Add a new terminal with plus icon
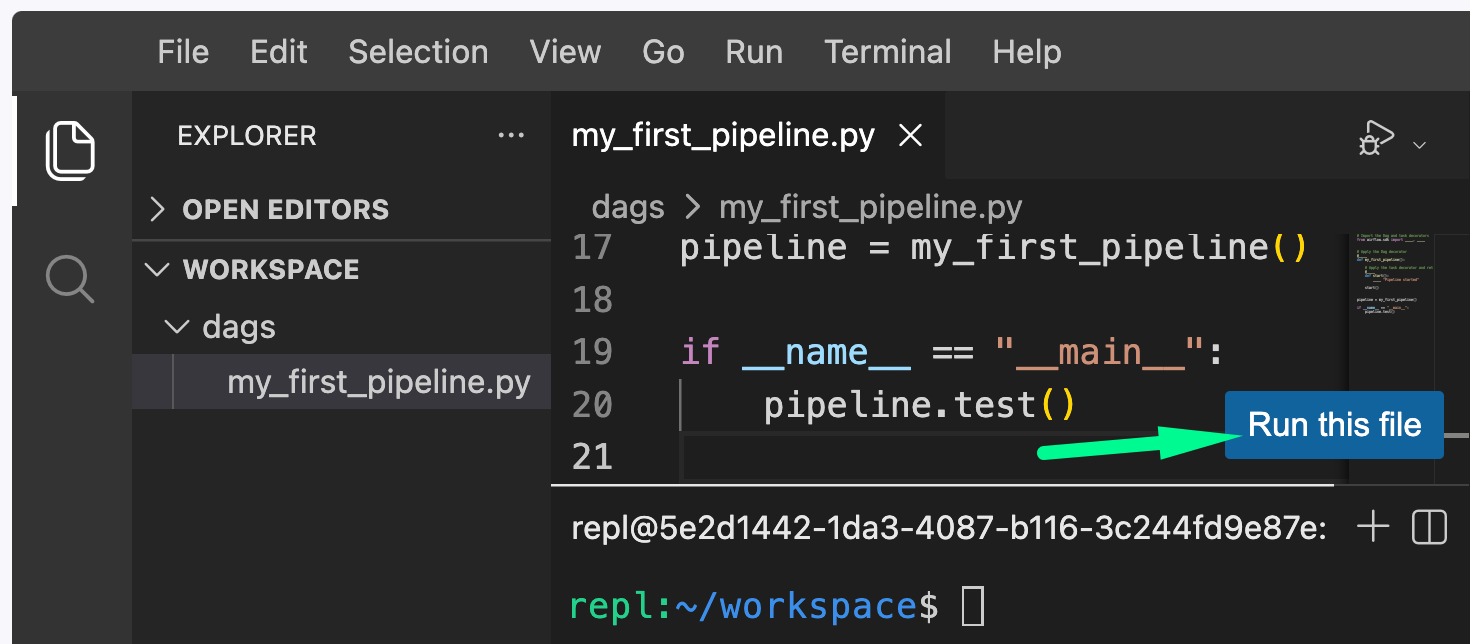Image resolution: width=1470 pixels, height=644 pixels. (1373, 527)
